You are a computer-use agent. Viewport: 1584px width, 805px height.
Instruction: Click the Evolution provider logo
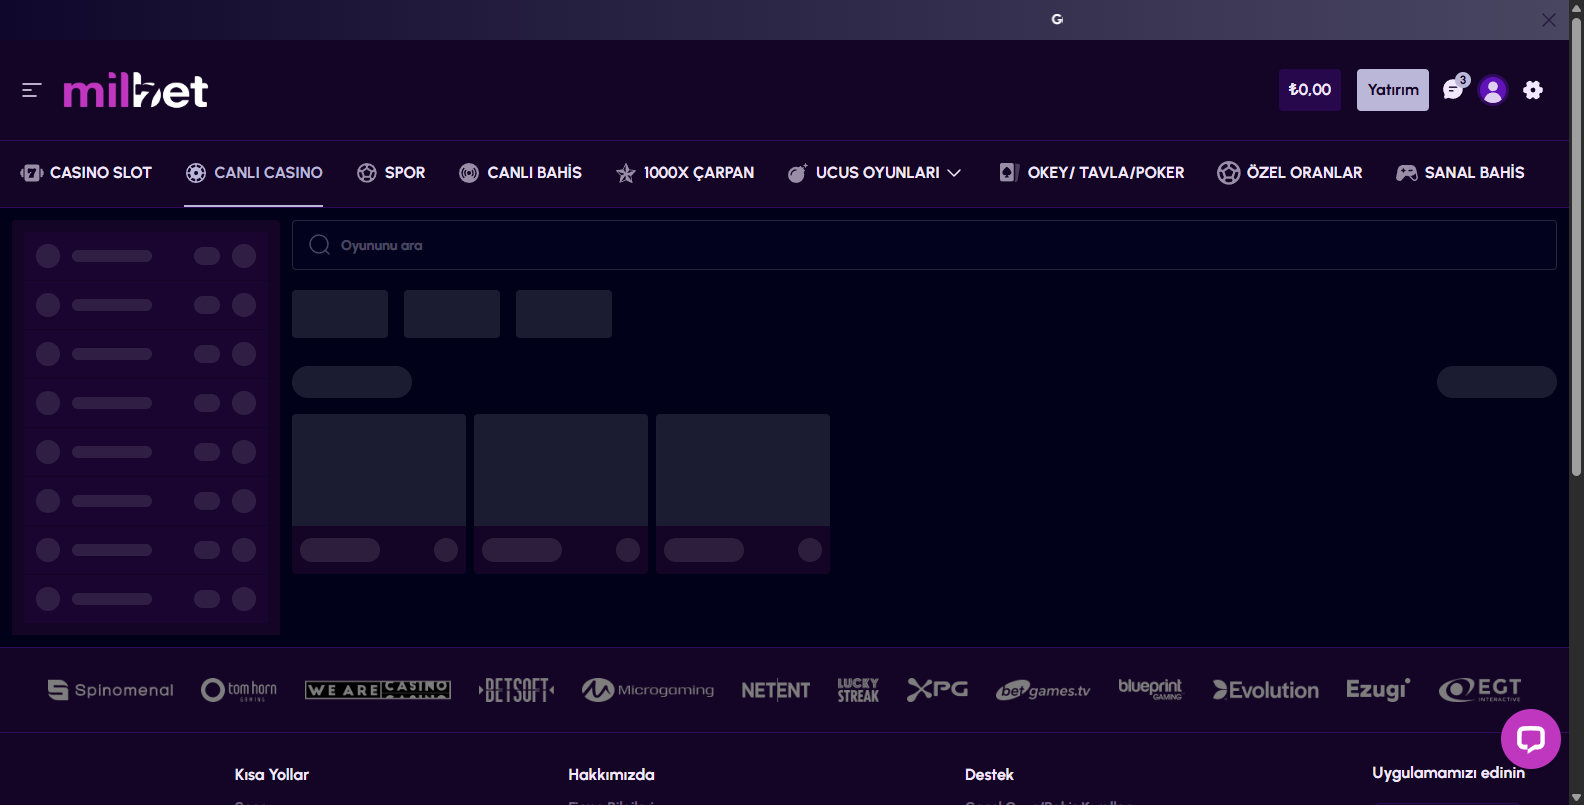point(1265,690)
